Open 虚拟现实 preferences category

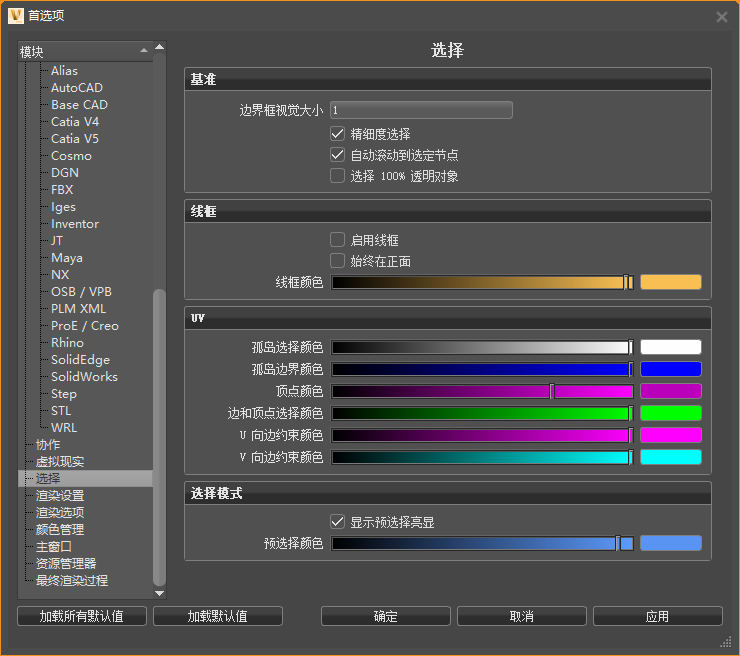point(60,462)
